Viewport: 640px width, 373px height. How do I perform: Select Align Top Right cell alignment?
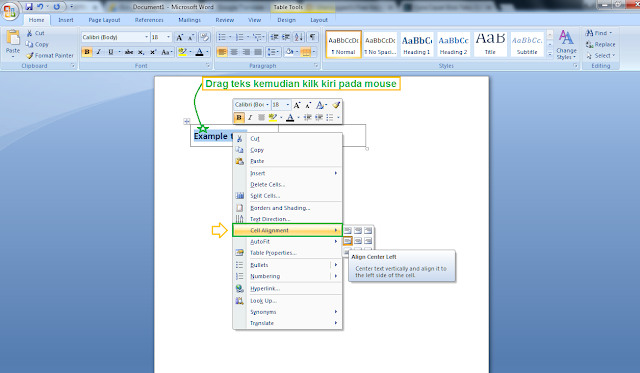(368, 231)
